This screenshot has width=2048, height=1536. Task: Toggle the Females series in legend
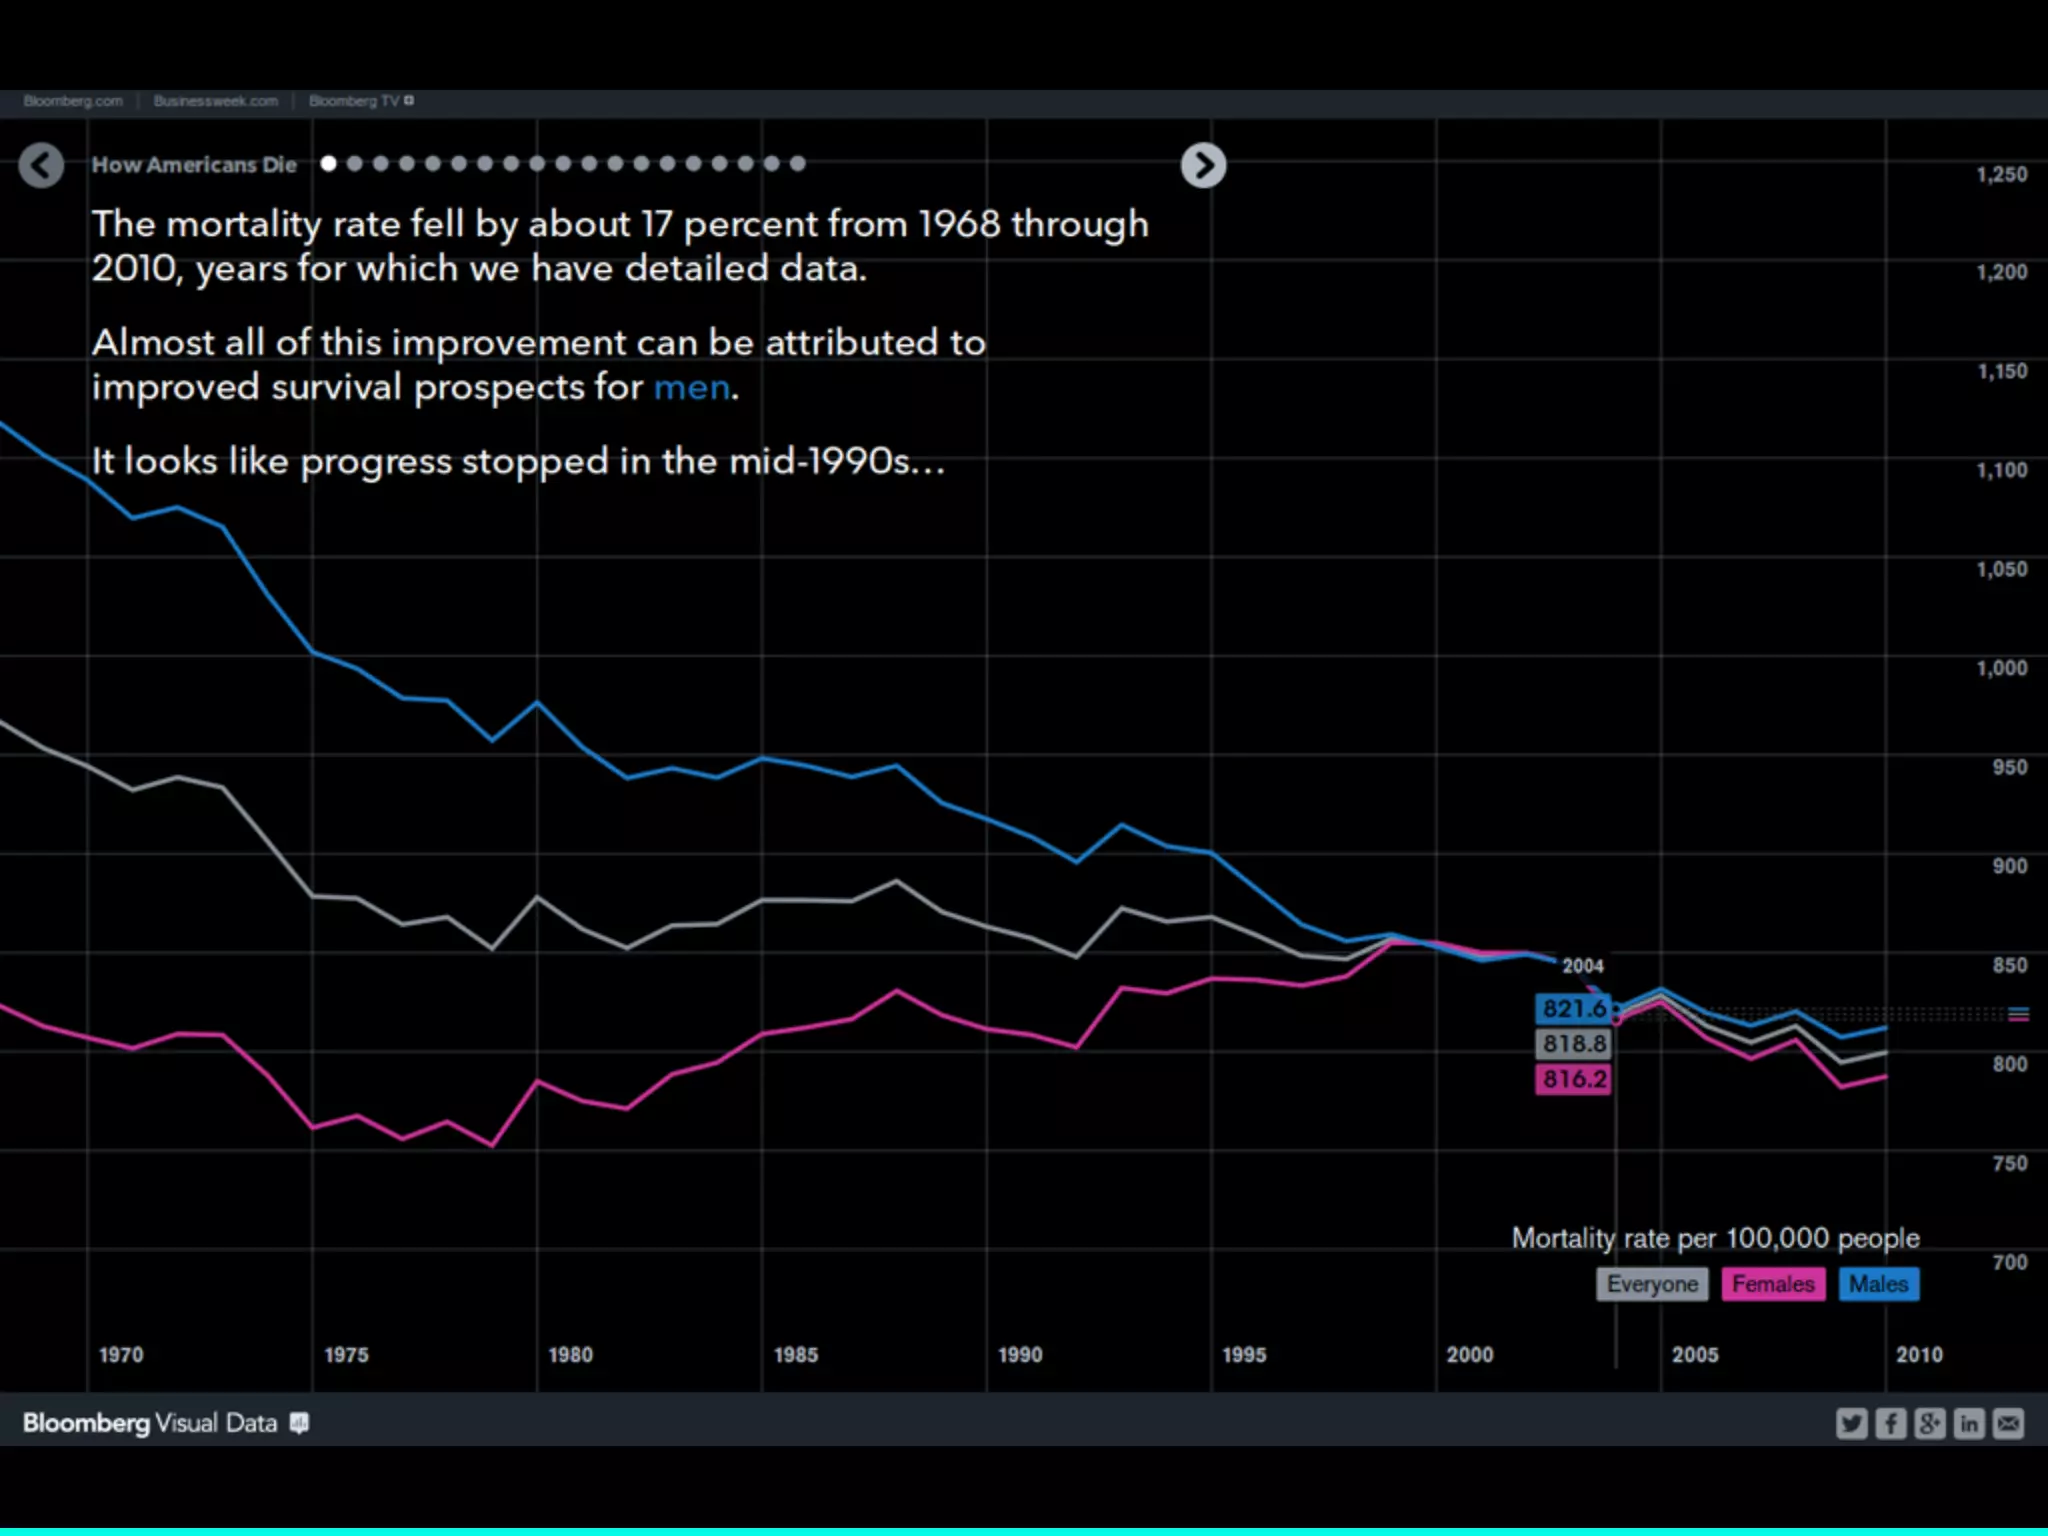1773,1284
